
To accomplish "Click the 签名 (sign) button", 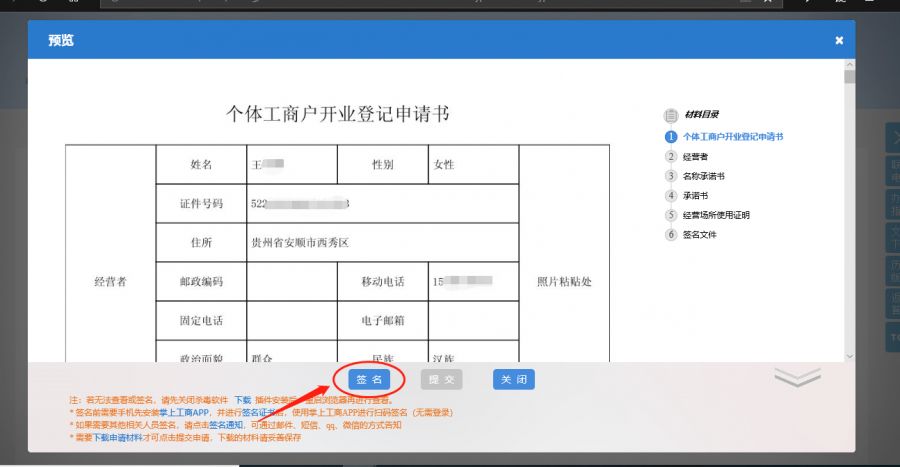I will [x=369, y=379].
